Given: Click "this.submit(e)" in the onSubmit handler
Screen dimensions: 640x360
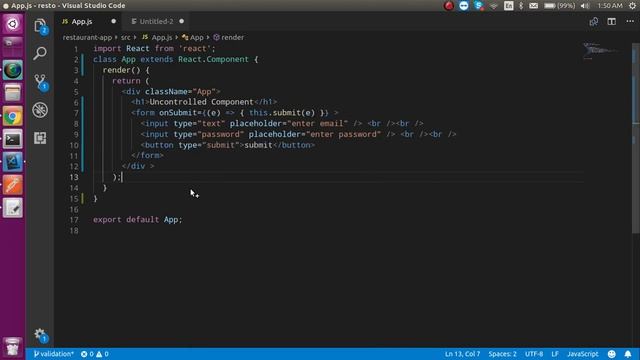Looking at the screenshot, I should pos(282,113).
